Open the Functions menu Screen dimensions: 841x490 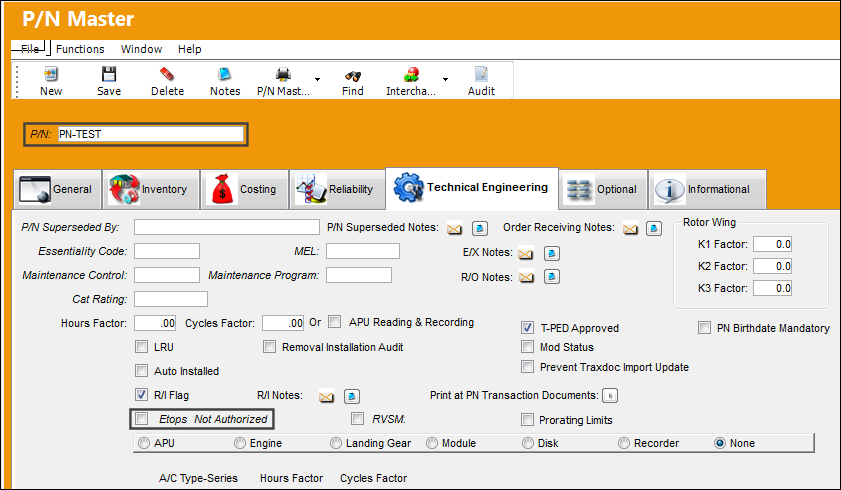click(x=80, y=49)
